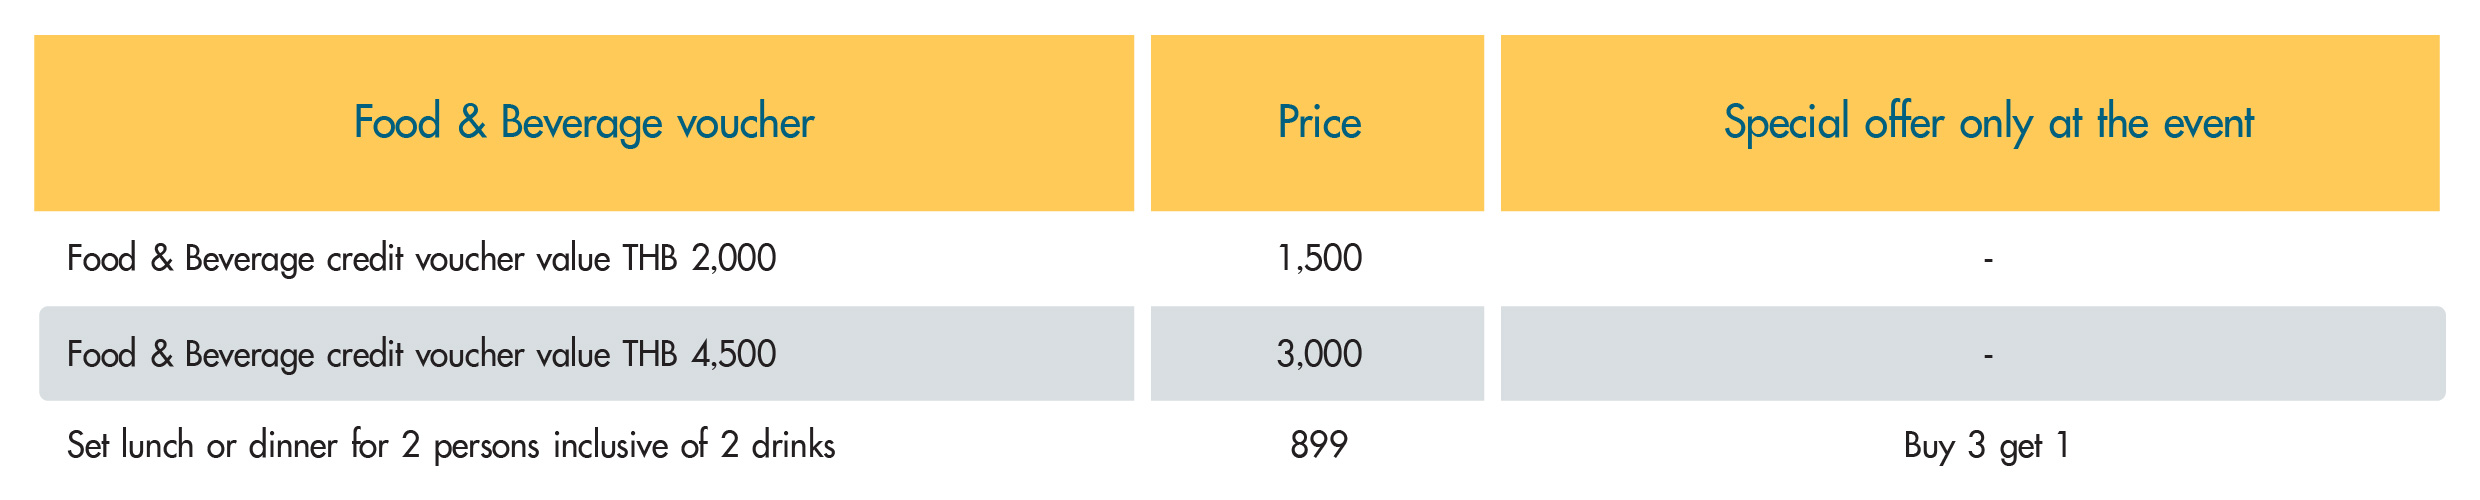Click the "Buy 3 get 1" offer

pos(1986,445)
